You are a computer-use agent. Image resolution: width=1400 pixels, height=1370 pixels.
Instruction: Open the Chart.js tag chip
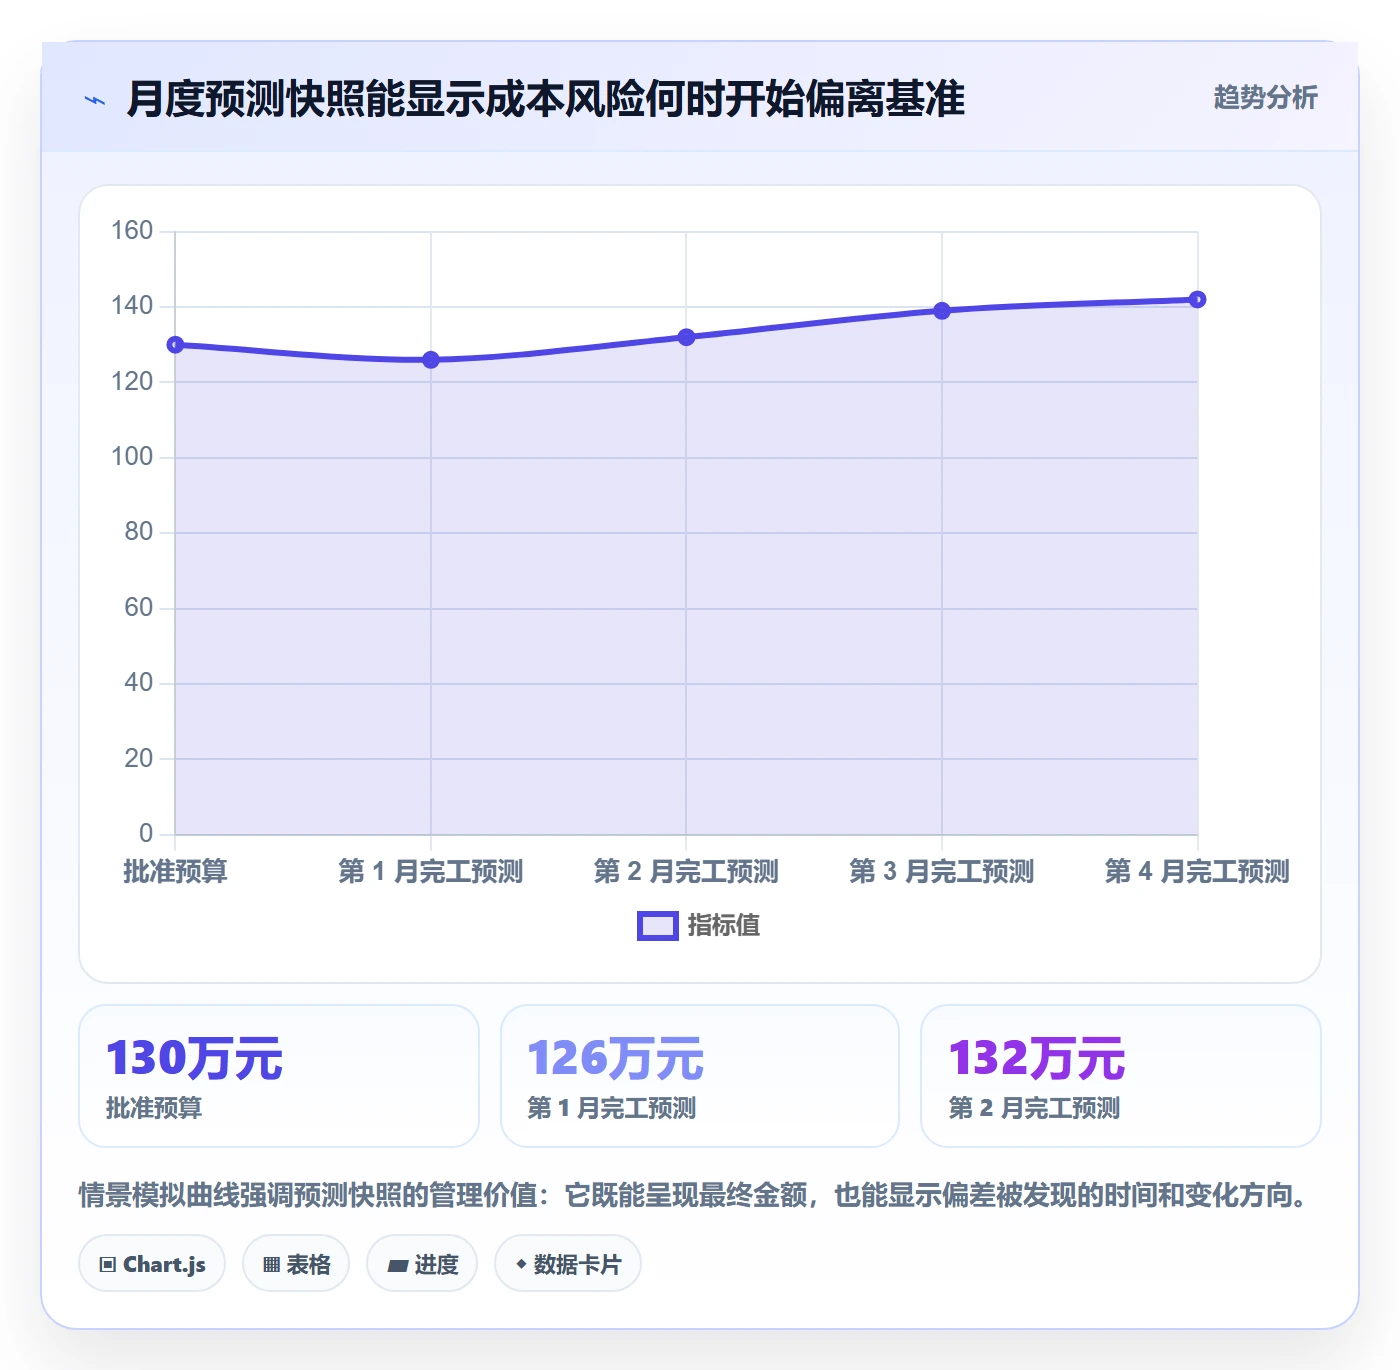[x=152, y=1264]
